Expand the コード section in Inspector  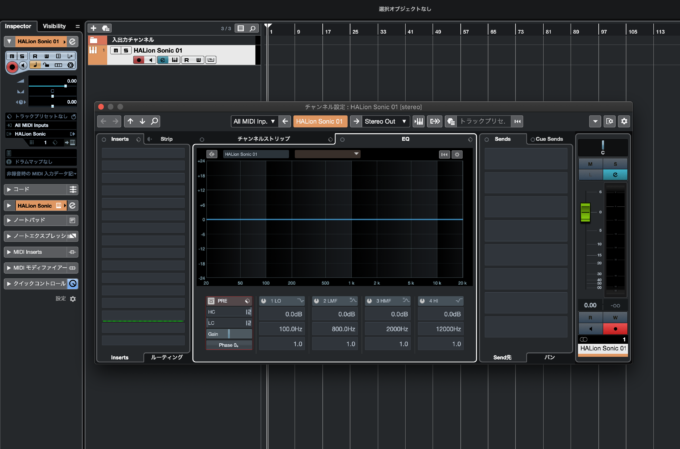click(9, 190)
